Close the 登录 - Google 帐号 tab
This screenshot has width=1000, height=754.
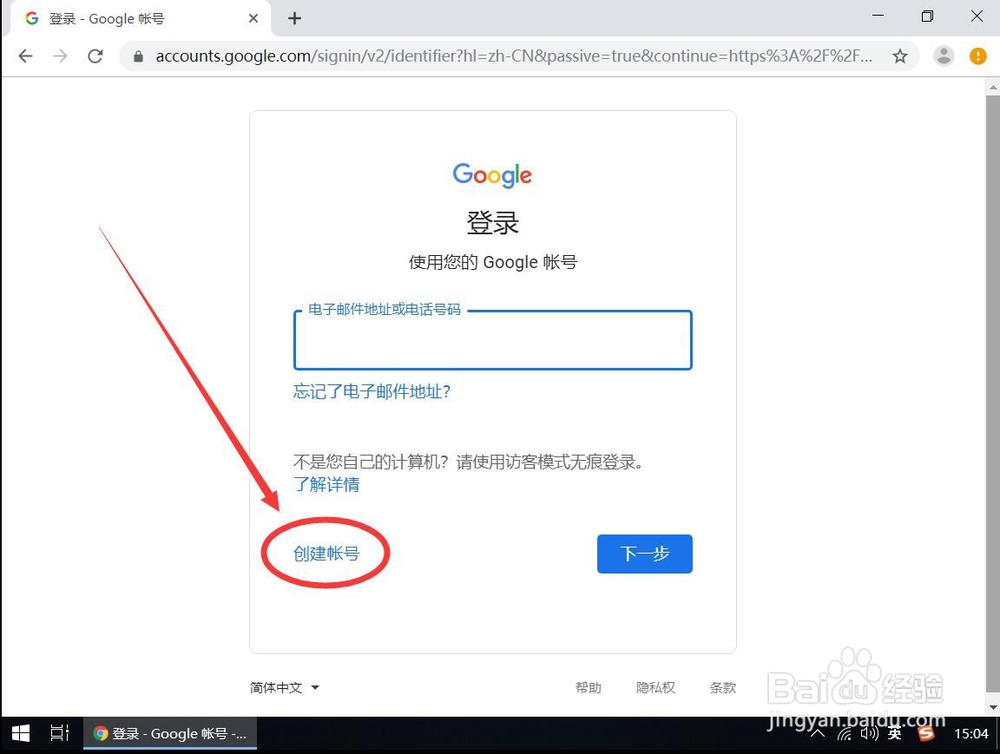click(x=253, y=18)
